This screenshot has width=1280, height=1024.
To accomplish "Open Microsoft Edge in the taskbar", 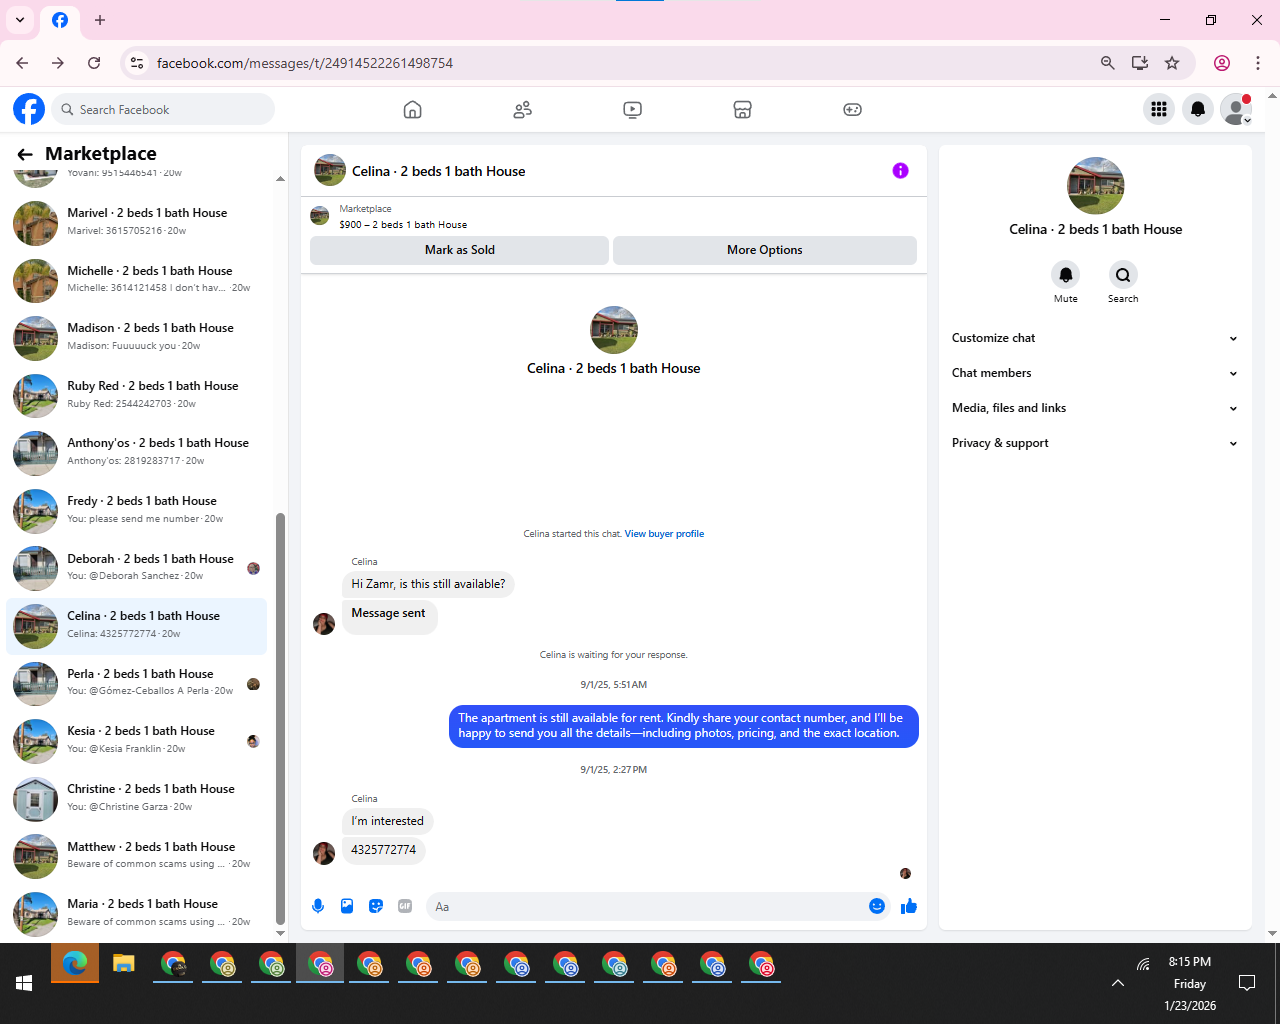I will tap(75, 964).
